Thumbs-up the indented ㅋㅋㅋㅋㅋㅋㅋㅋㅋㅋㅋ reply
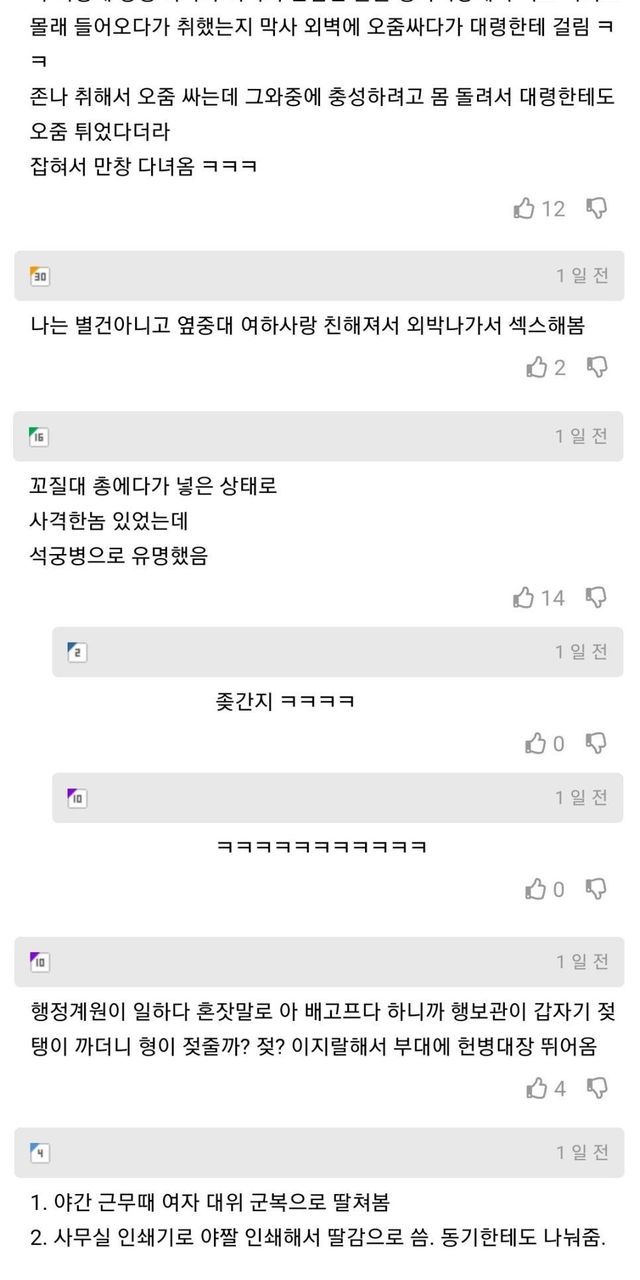The height and width of the screenshot is (1280, 640). tap(537, 888)
